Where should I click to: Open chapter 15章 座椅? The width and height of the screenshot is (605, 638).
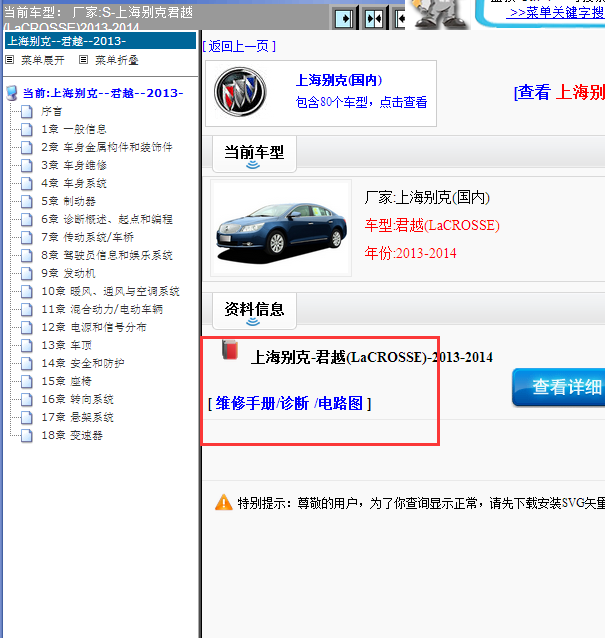(66, 381)
